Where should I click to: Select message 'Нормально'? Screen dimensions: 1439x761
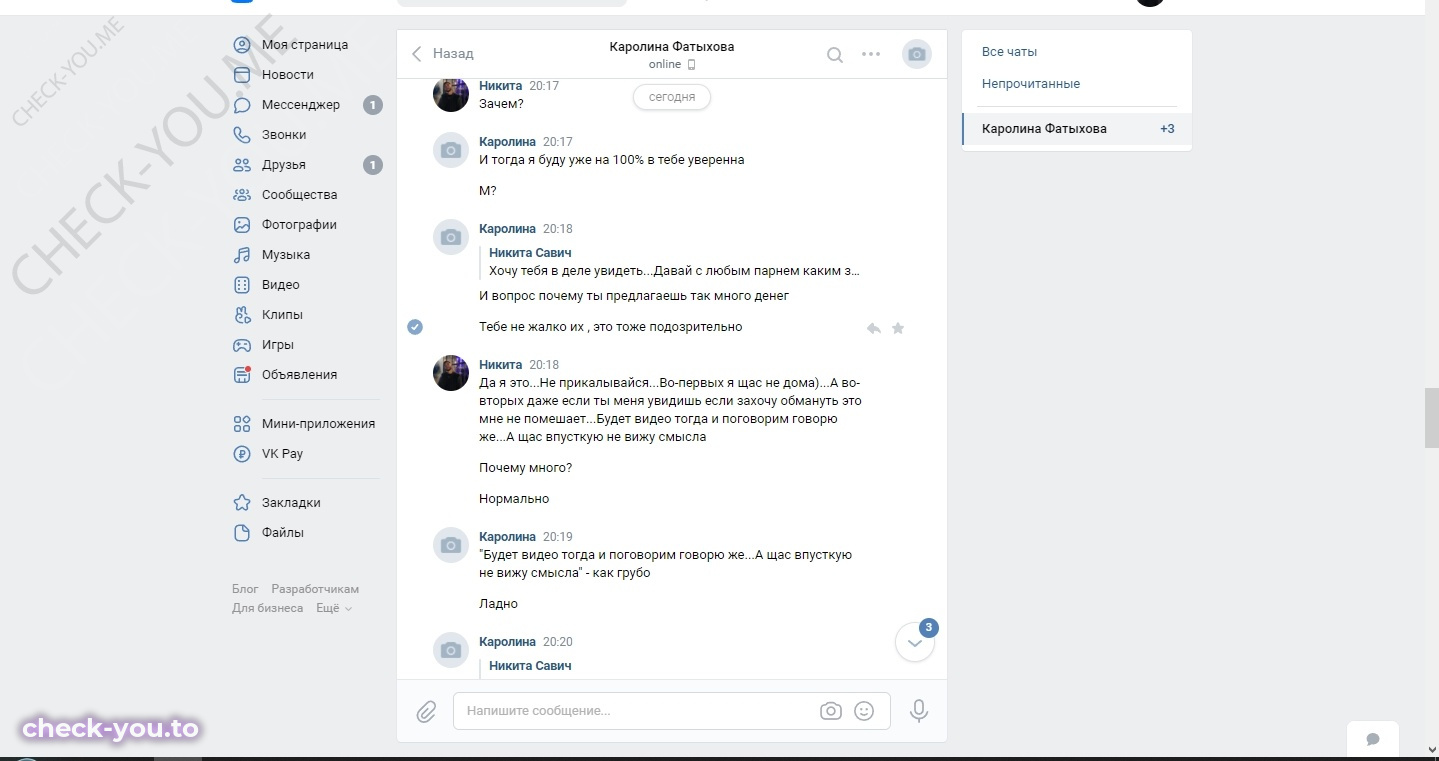click(514, 499)
